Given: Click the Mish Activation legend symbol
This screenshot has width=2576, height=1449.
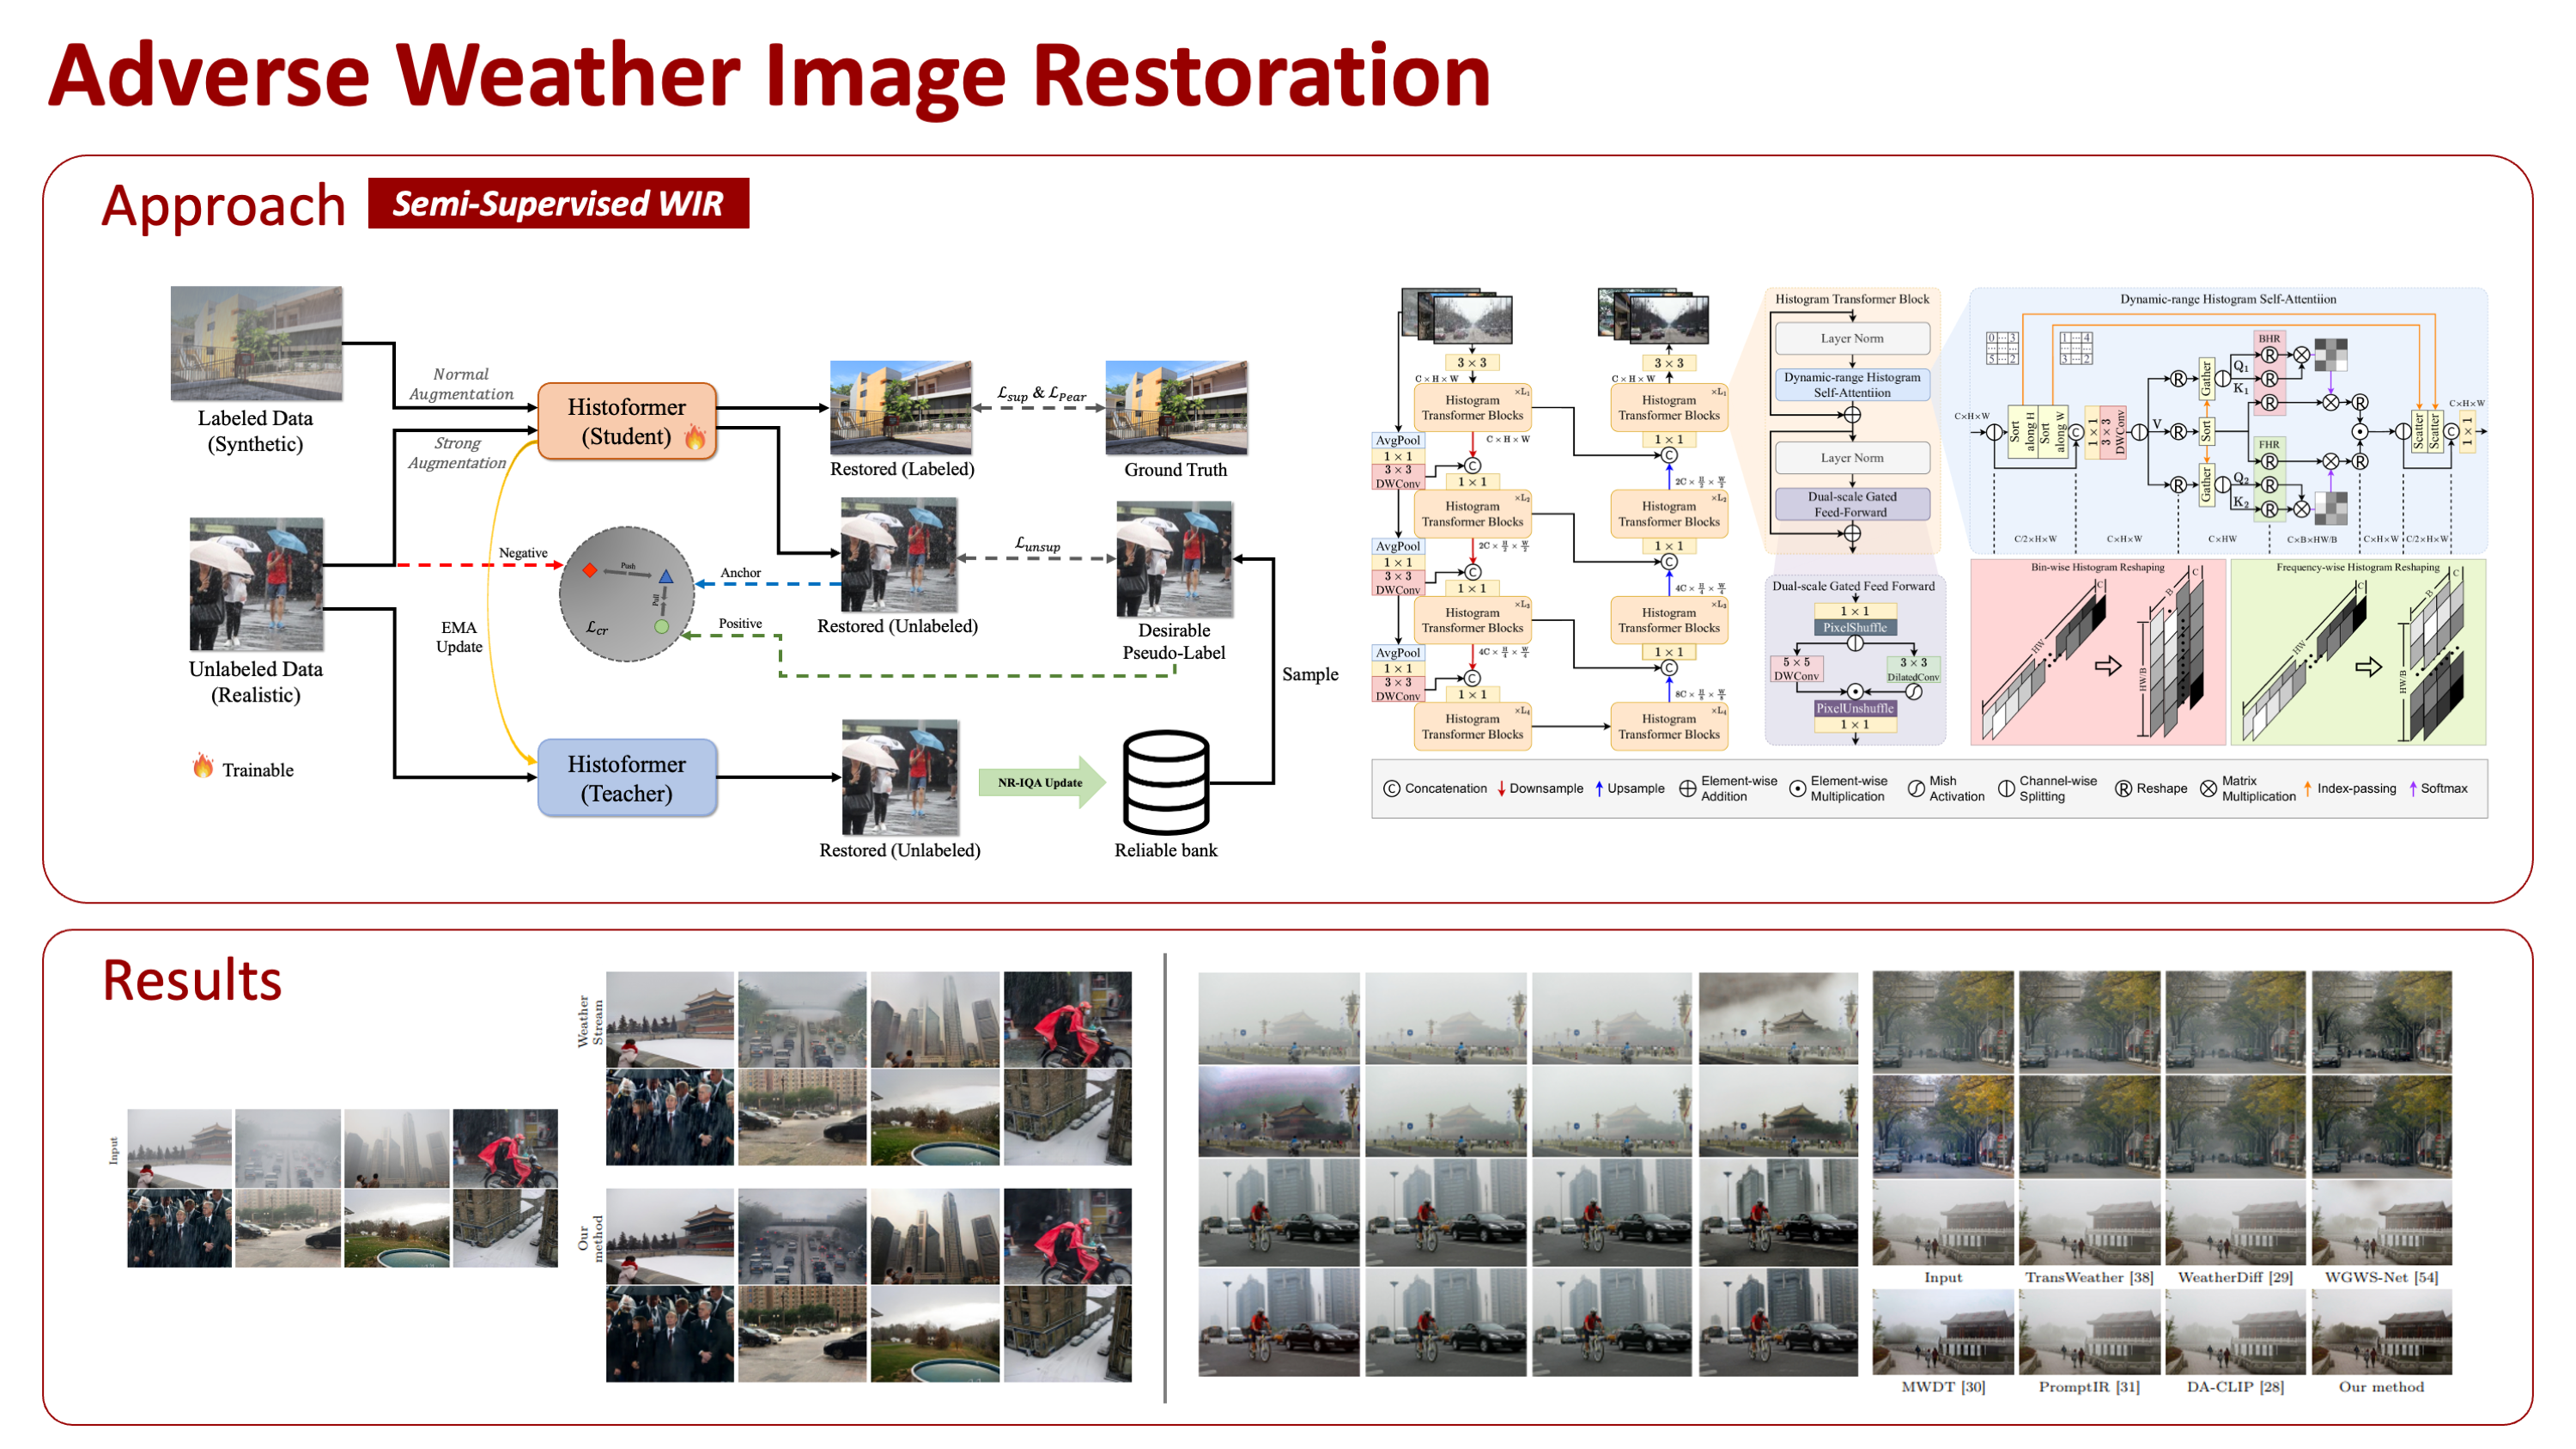Looking at the screenshot, I should [1916, 789].
